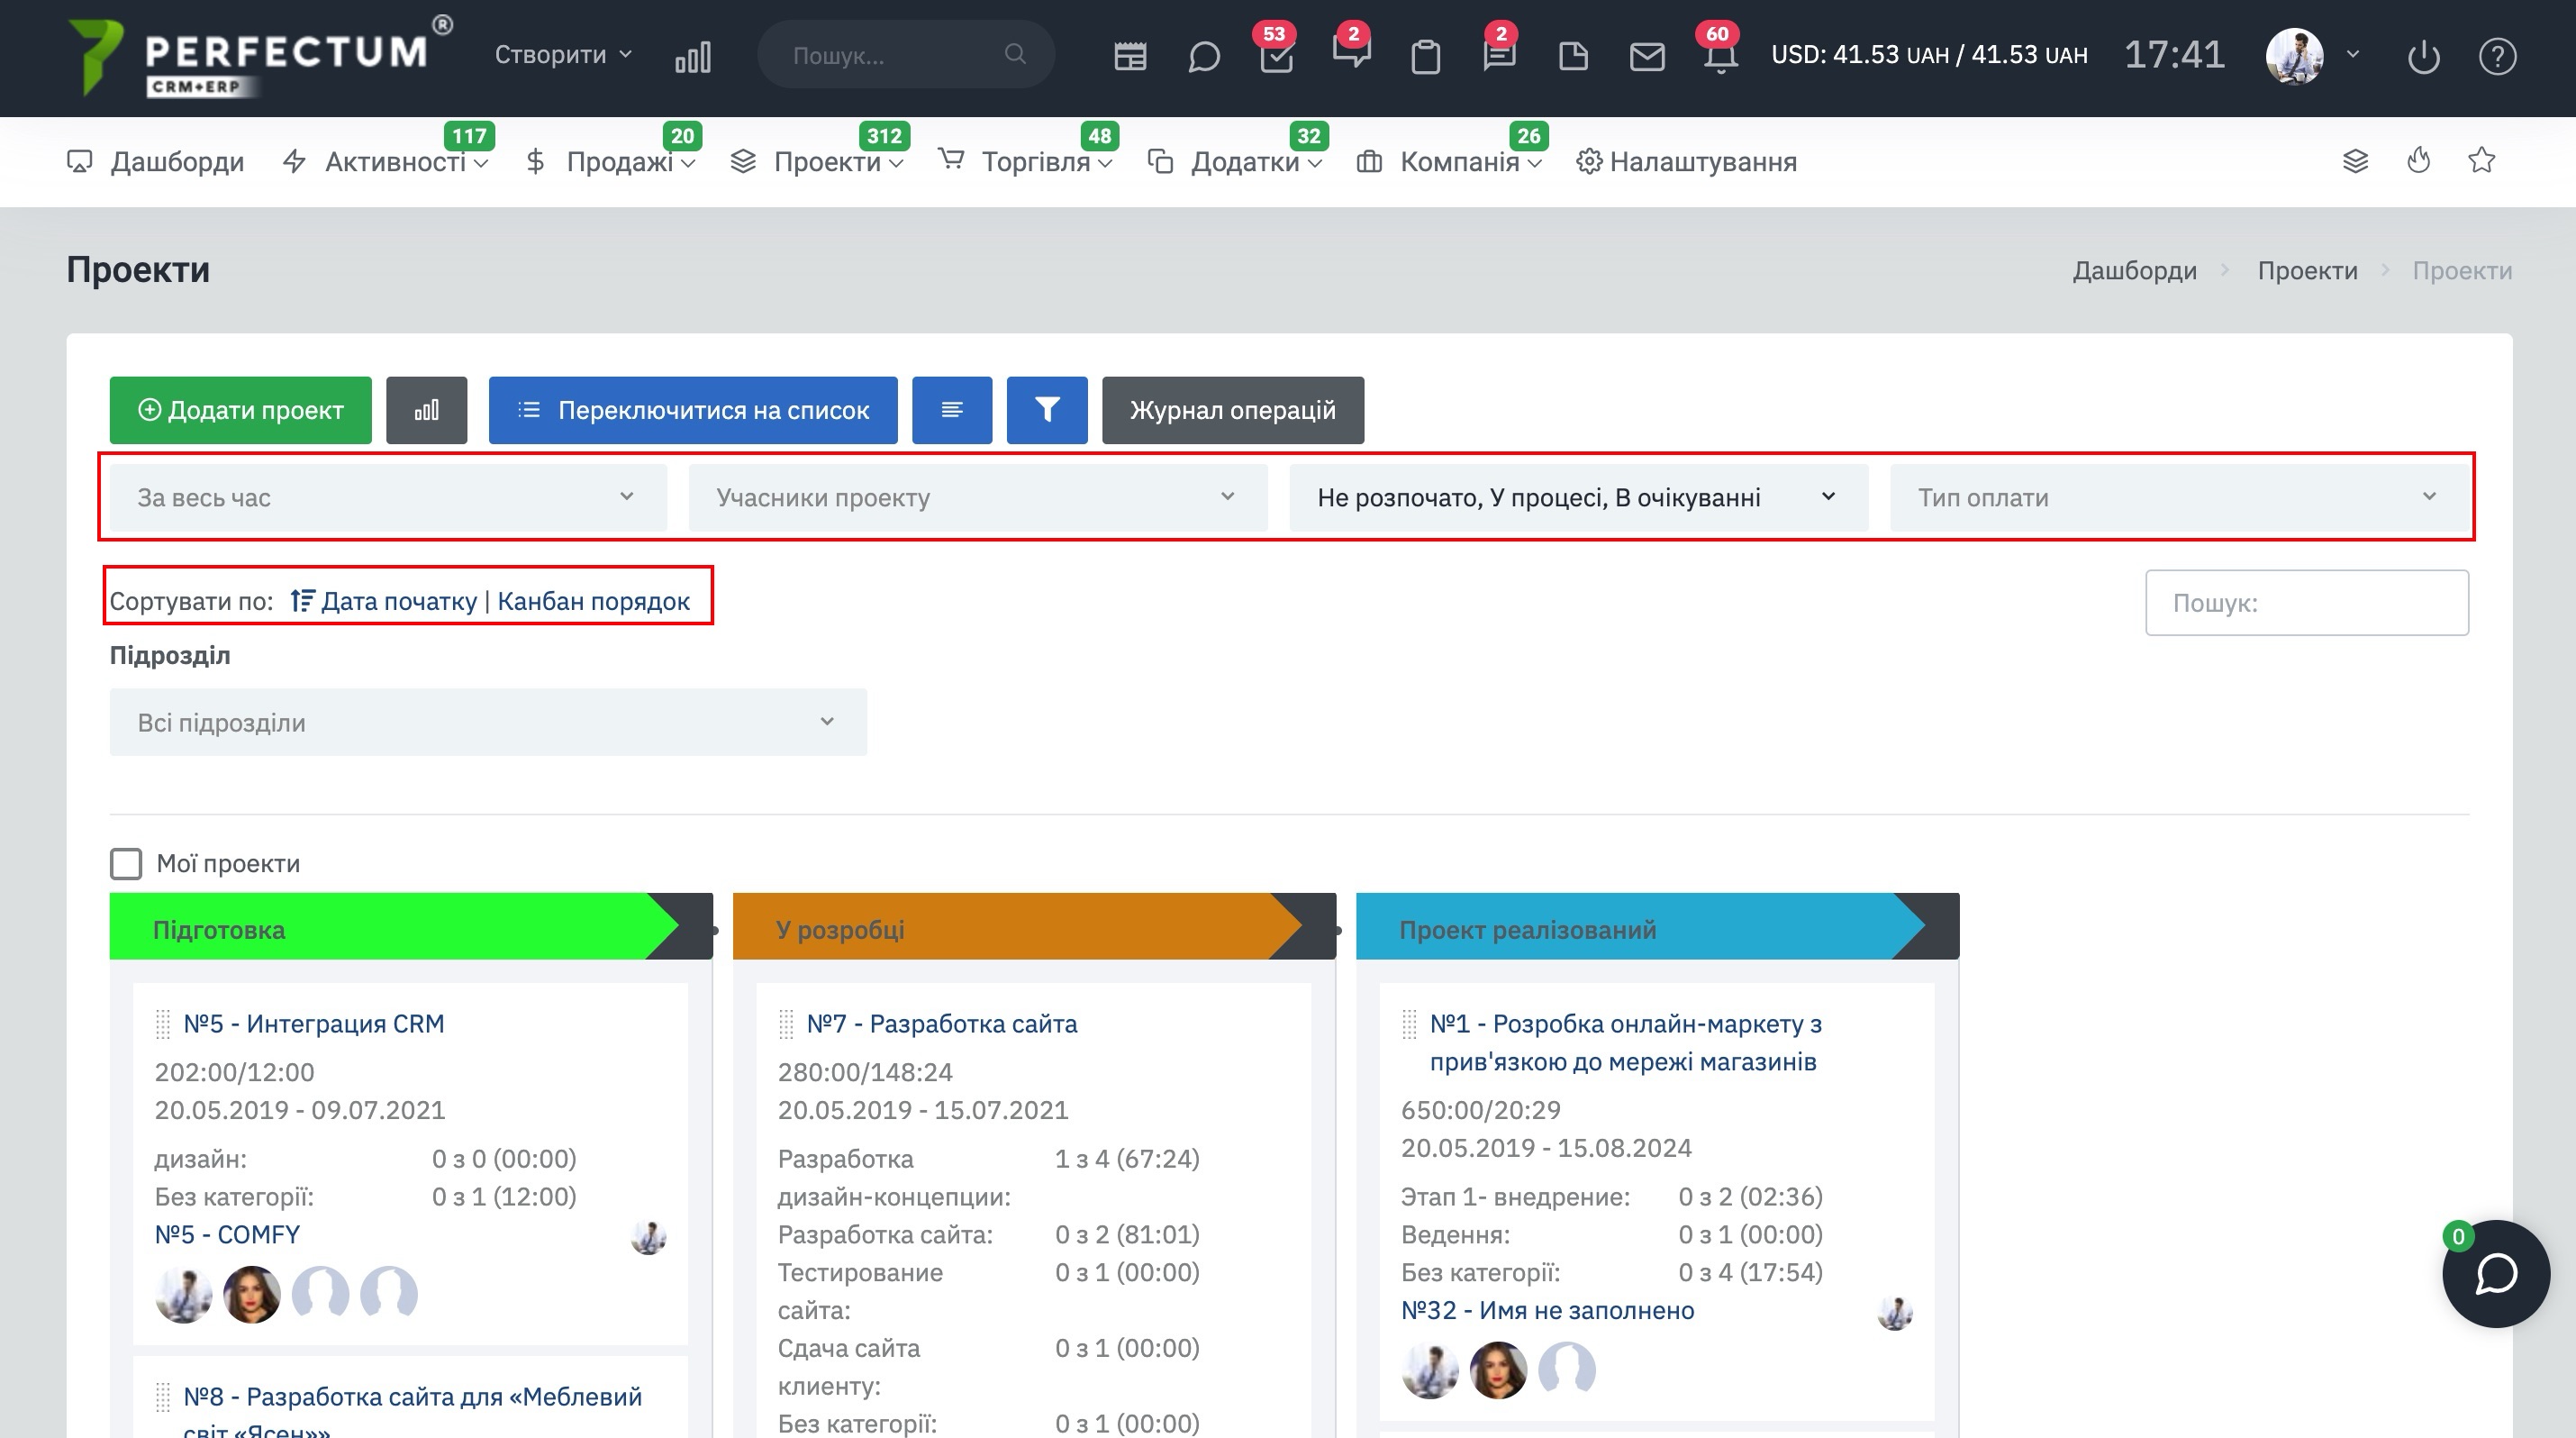This screenshot has width=2576, height=1438.
Task: Click the Додати проект button
Action: (x=241, y=410)
